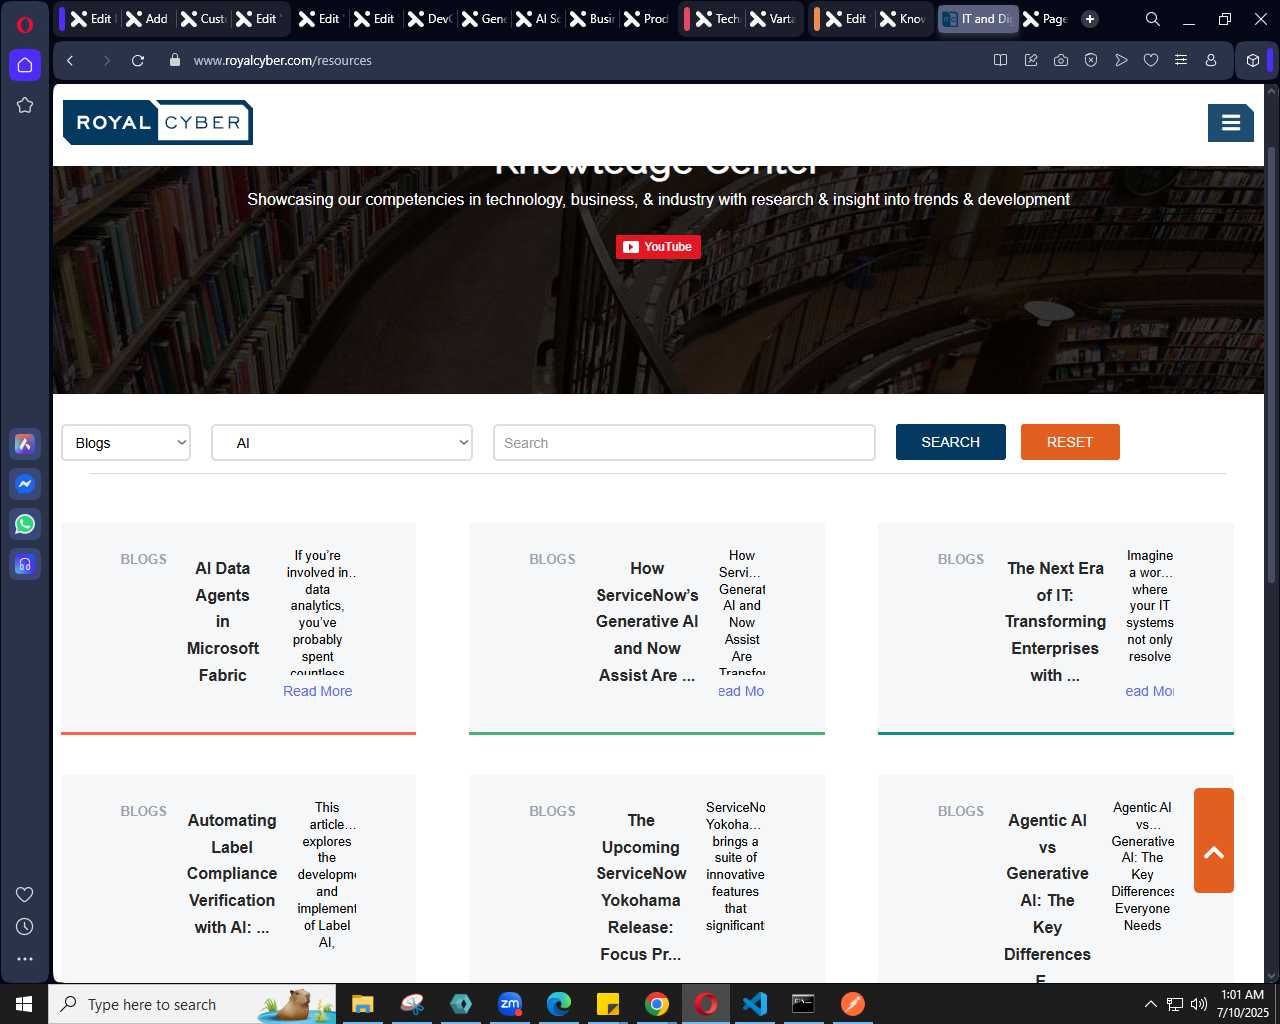This screenshot has width=1280, height=1024.
Task: Switch to the 'IT and Dig' browser tab
Action: coord(977,19)
